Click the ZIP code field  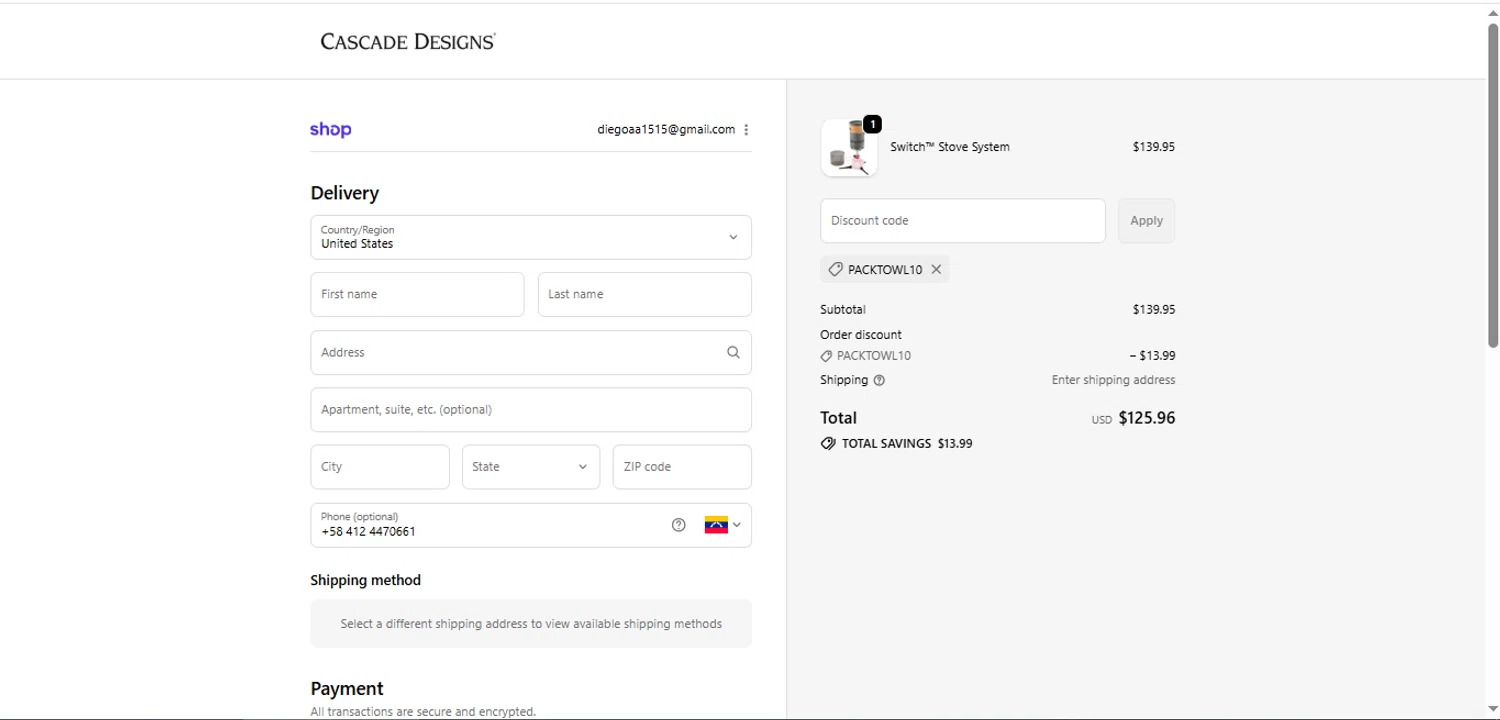click(x=682, y=467)
